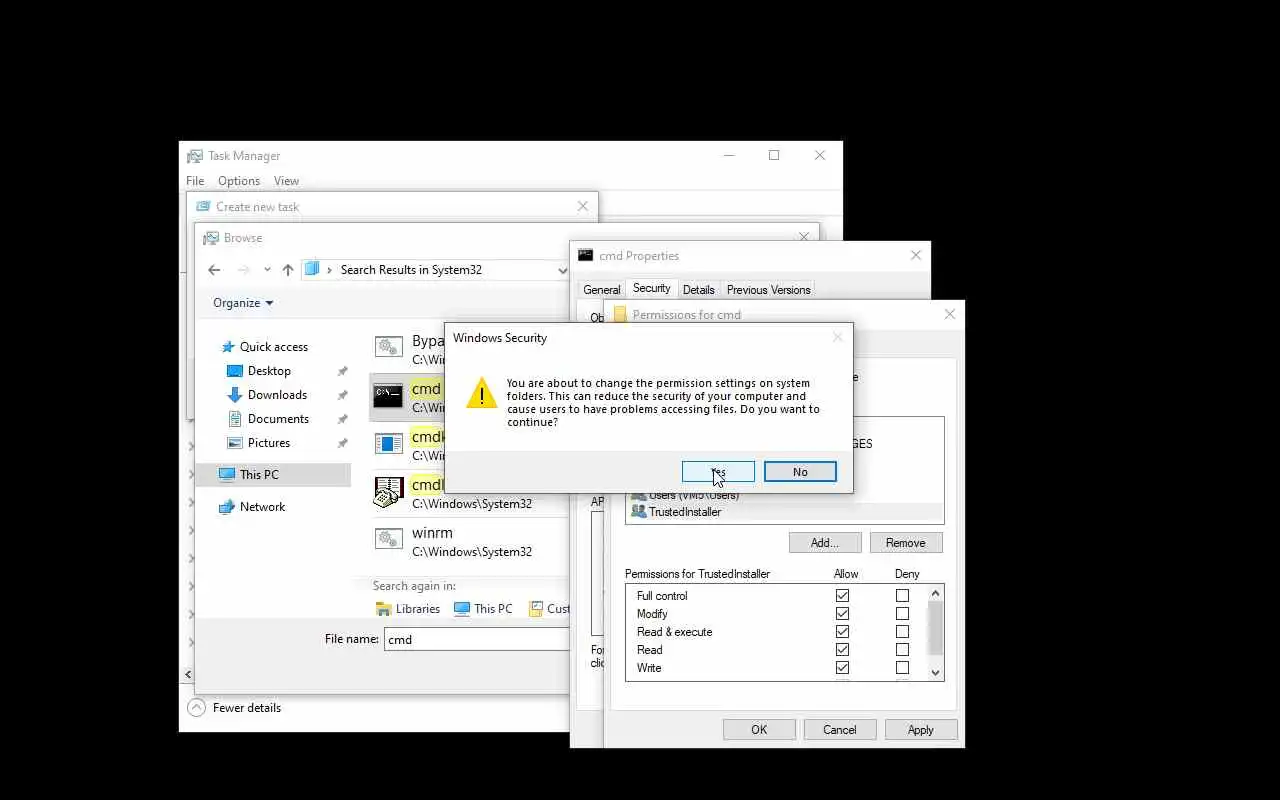
Task: Toggle Allow checkbox for Write
Action: point(842,668)
